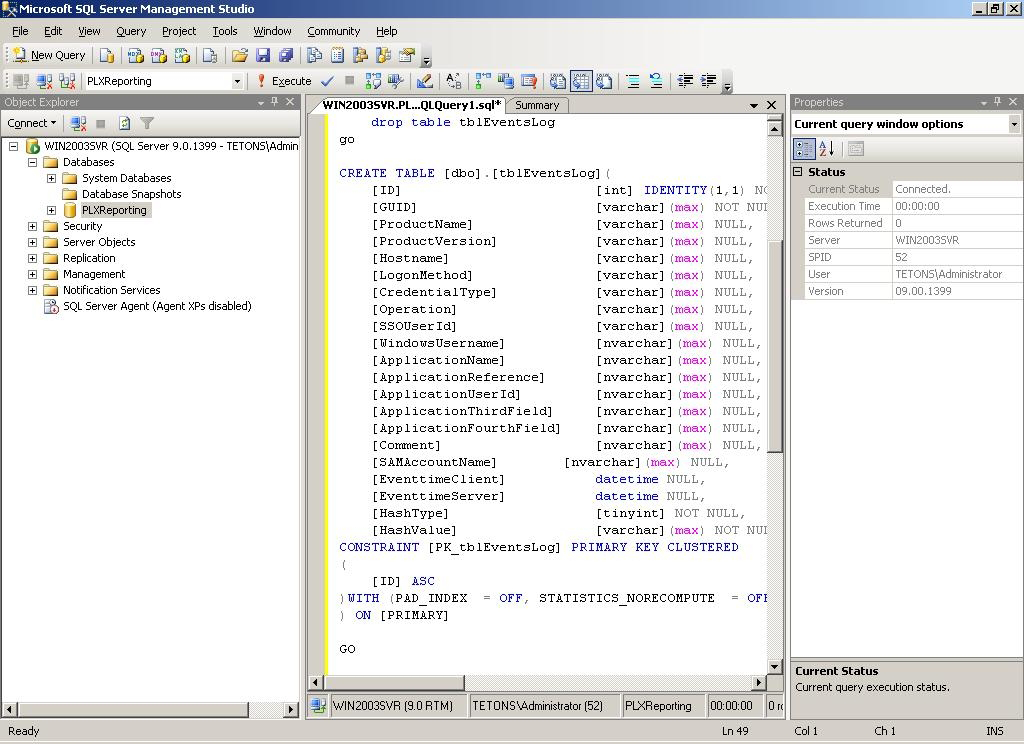Toggle Results to Grid mode

(x=581, y=81)
